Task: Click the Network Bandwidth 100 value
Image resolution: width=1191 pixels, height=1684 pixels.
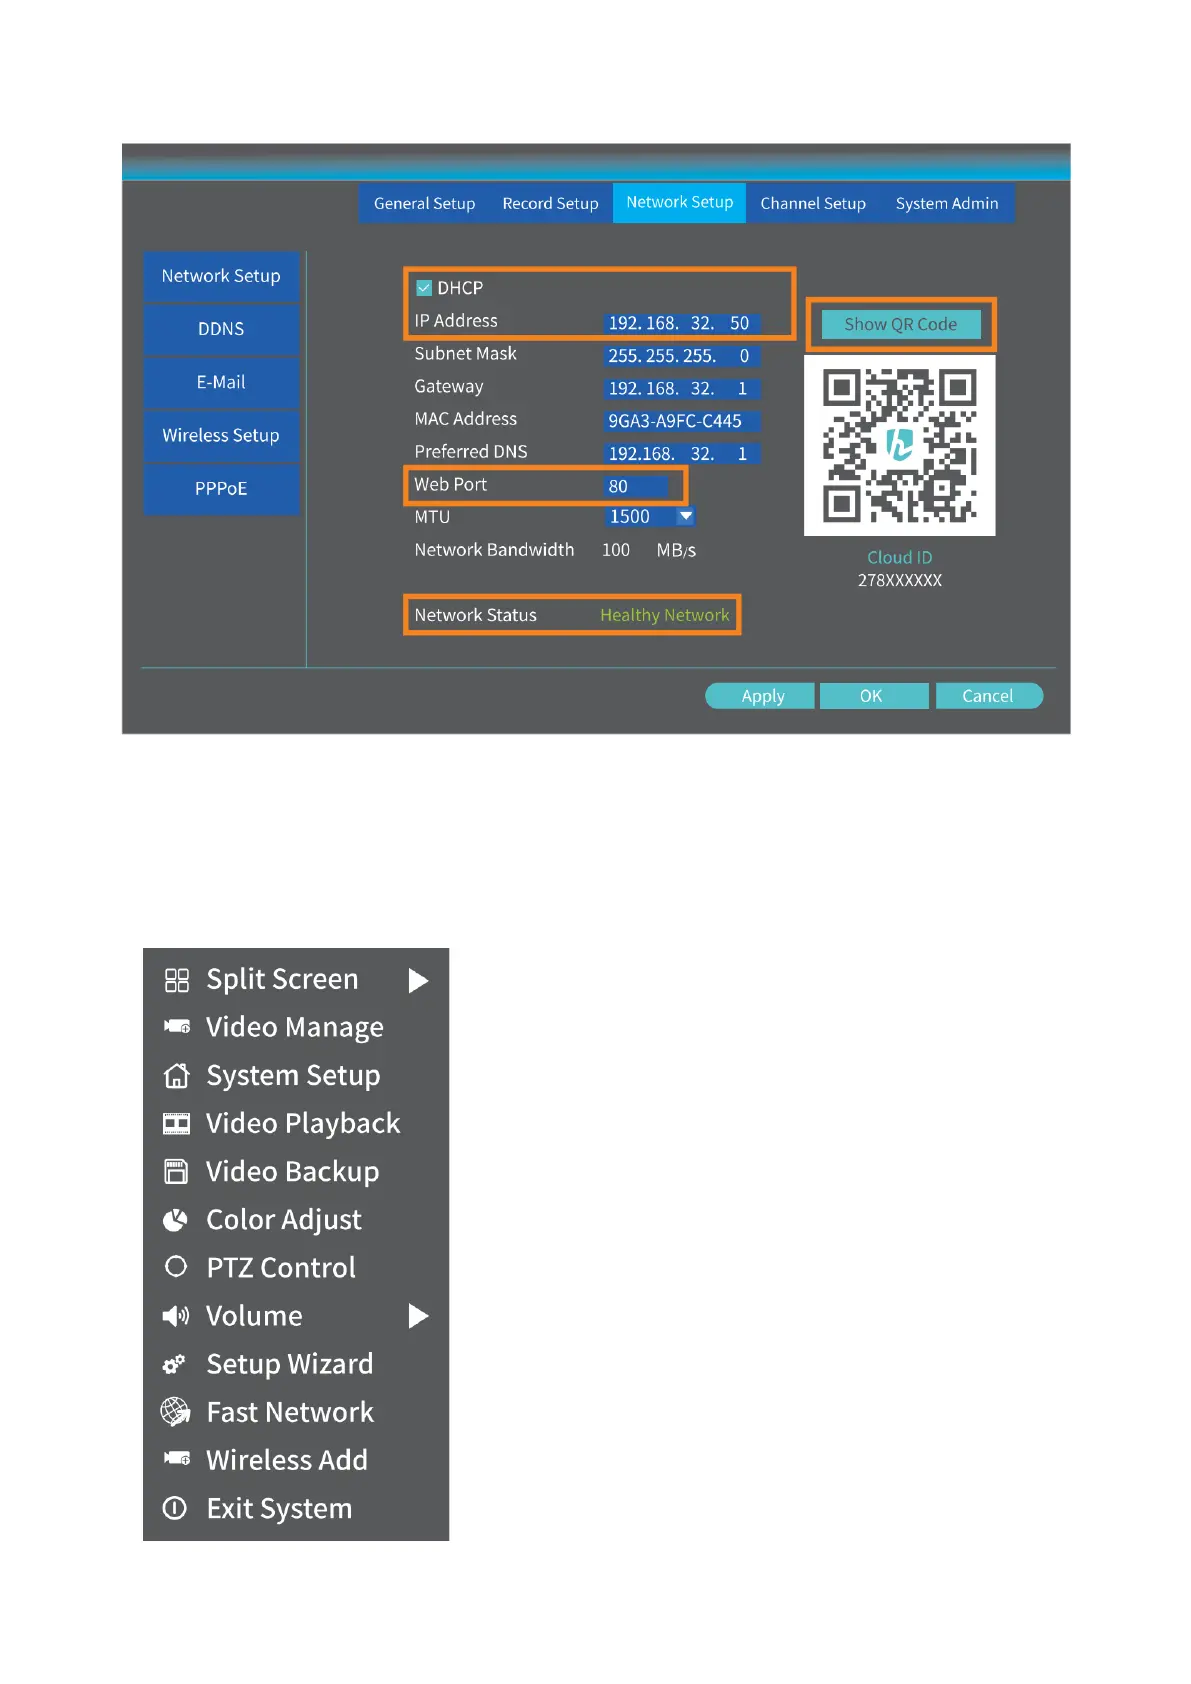Action: pyautogui.click(x=616, y=550)
